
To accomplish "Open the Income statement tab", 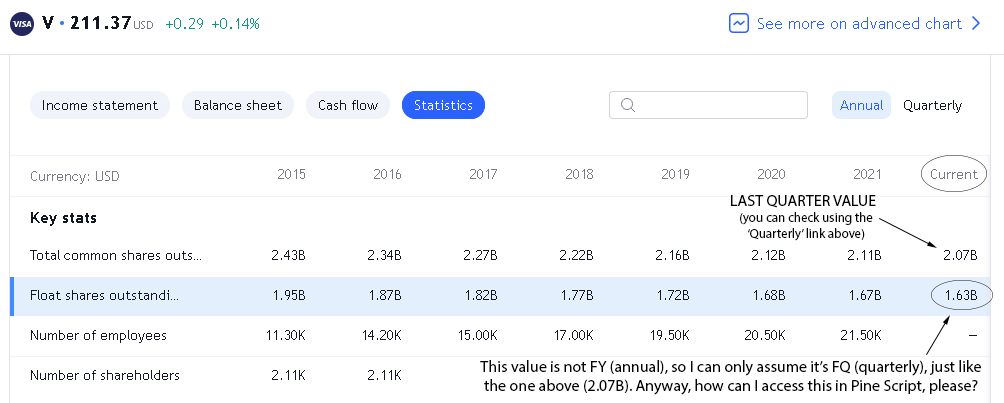I will (x=100, y=105).
